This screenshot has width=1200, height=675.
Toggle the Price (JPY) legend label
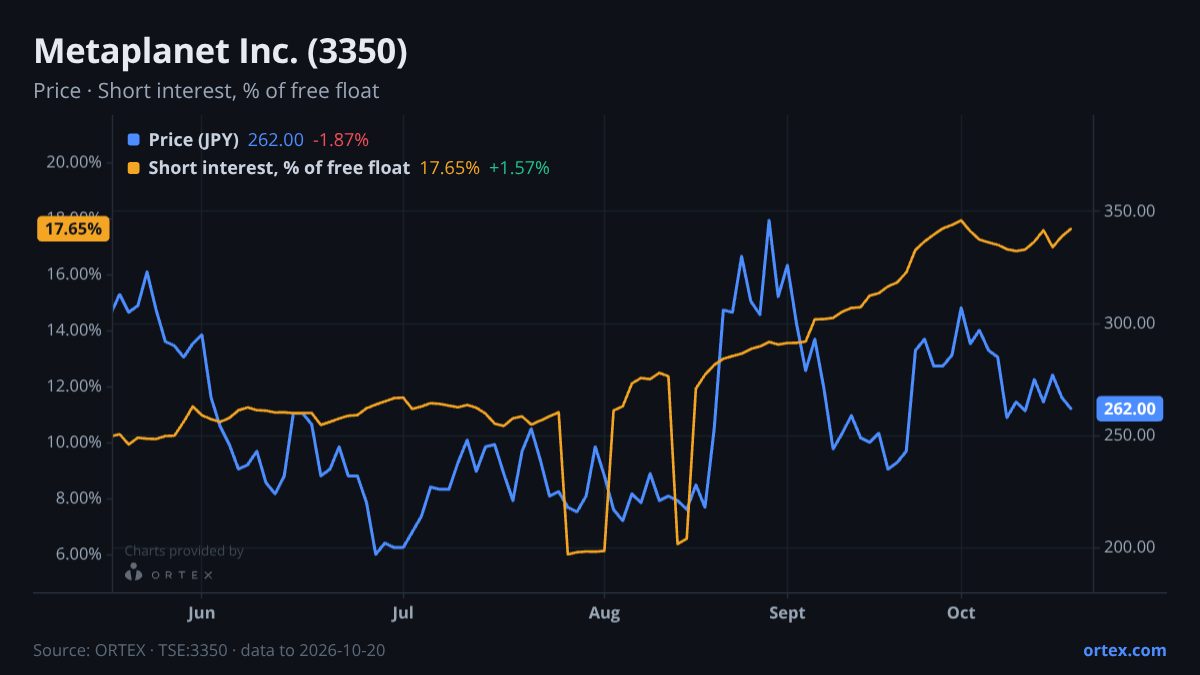coord(193,140)
